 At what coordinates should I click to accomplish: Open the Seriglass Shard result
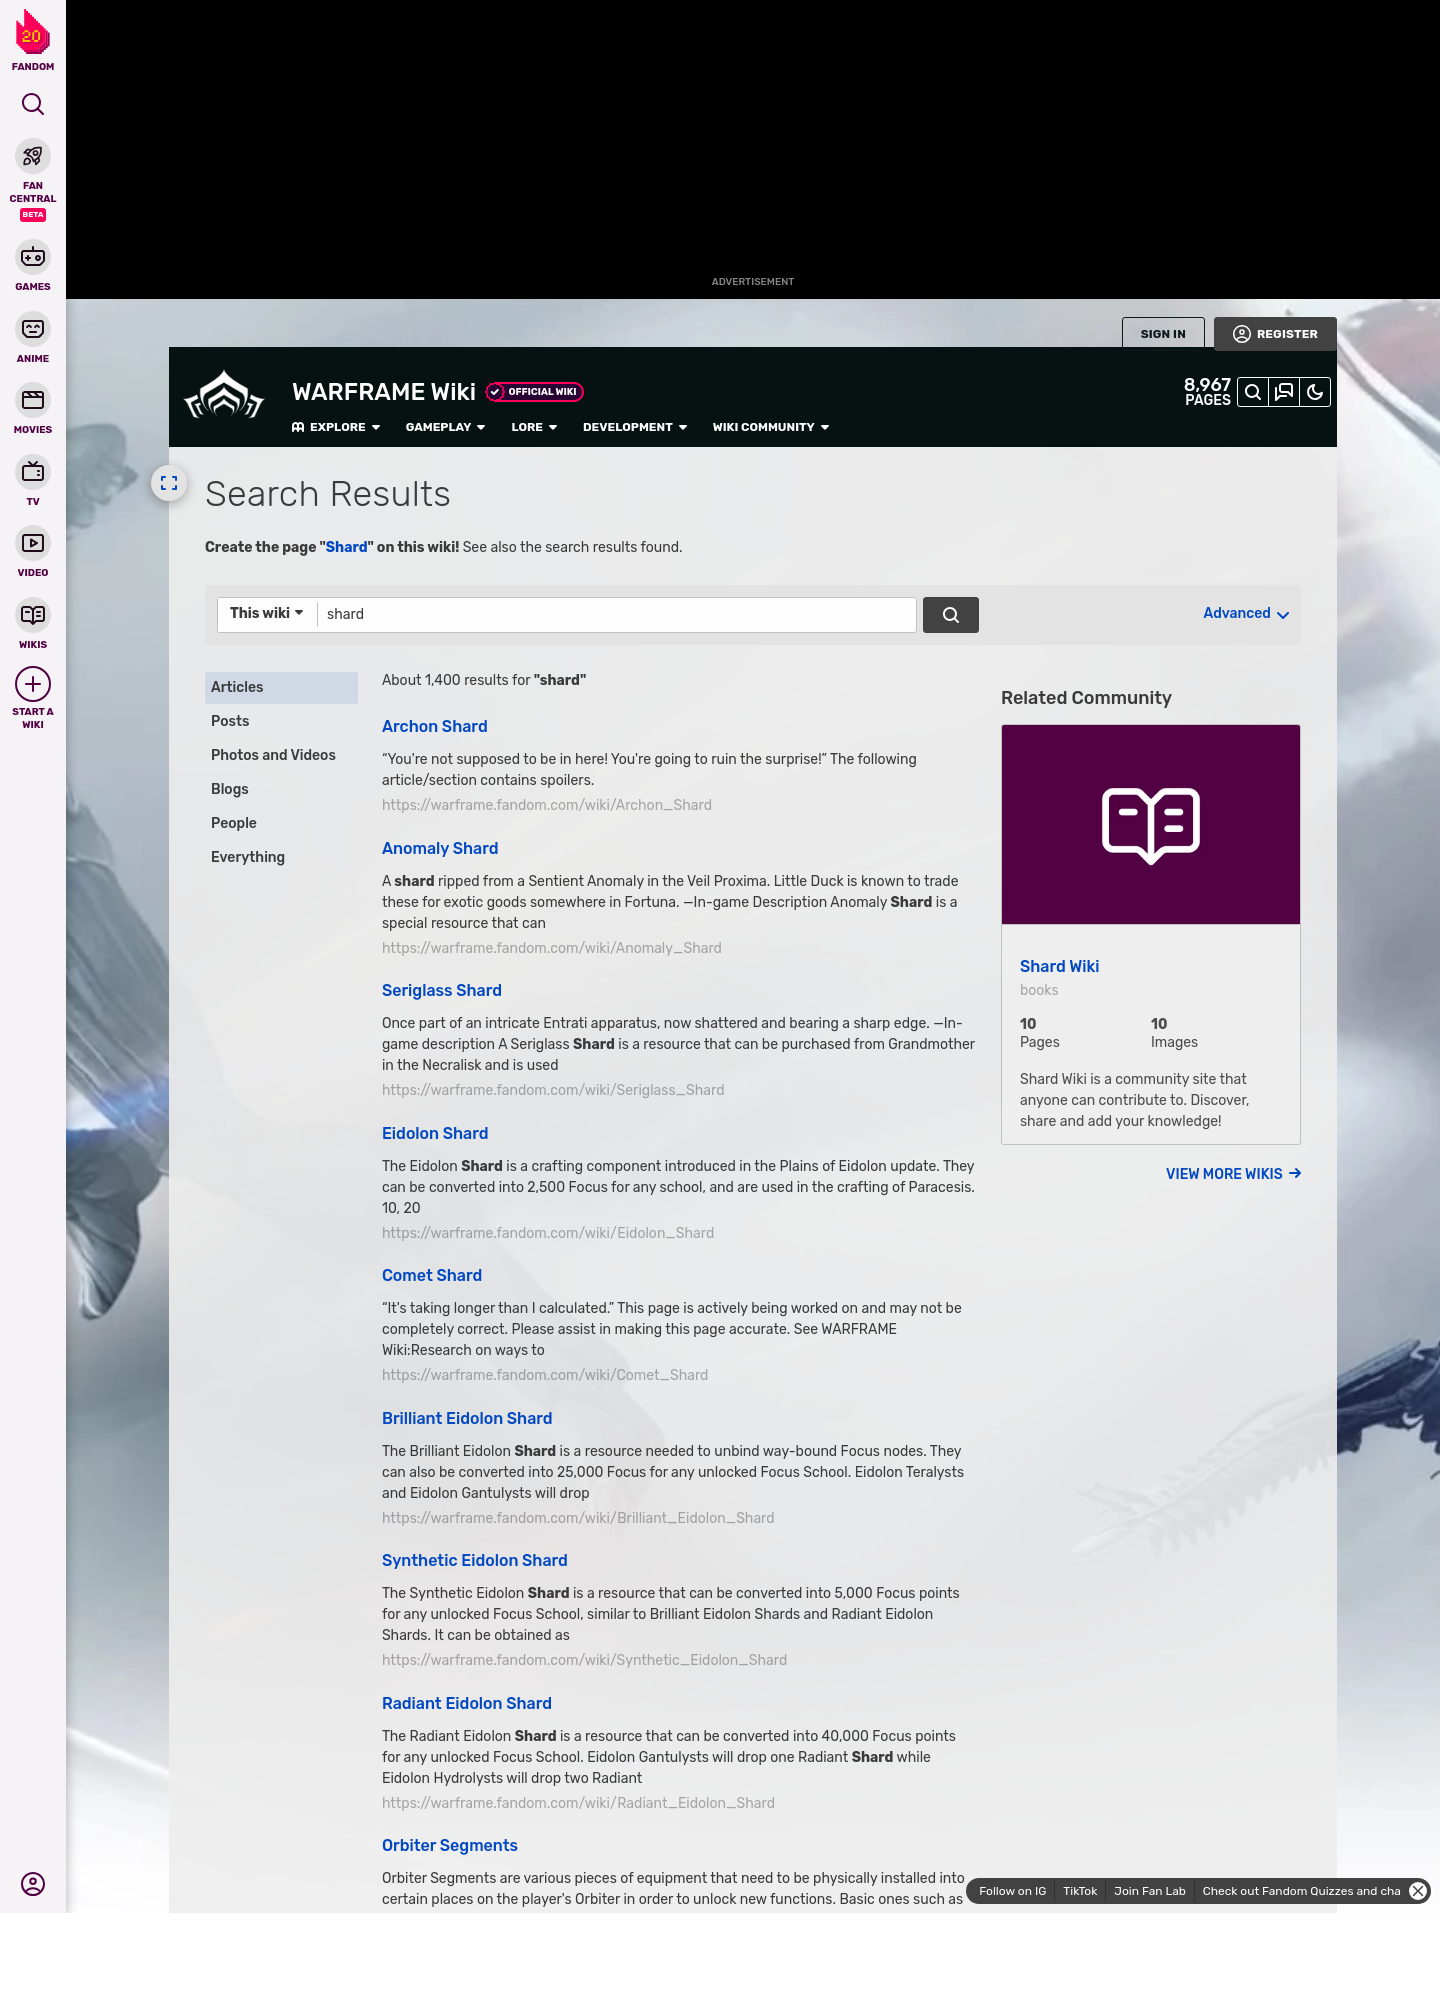(441, 990)
